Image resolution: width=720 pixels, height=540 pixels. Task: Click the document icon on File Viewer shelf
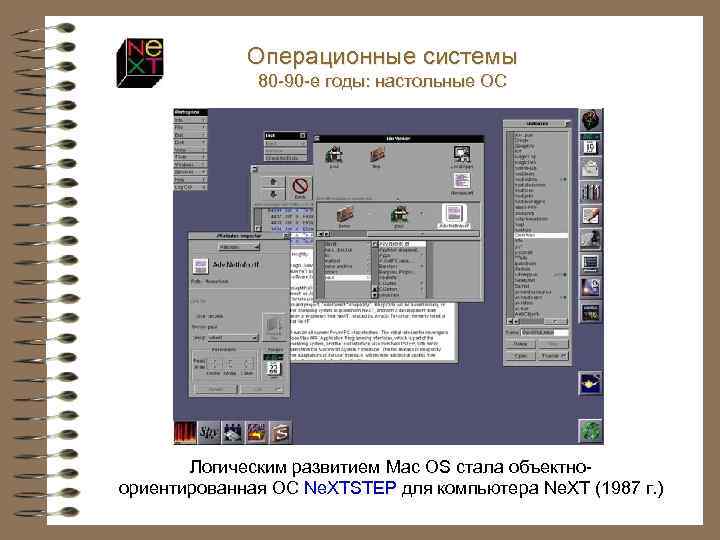[462, 183]
